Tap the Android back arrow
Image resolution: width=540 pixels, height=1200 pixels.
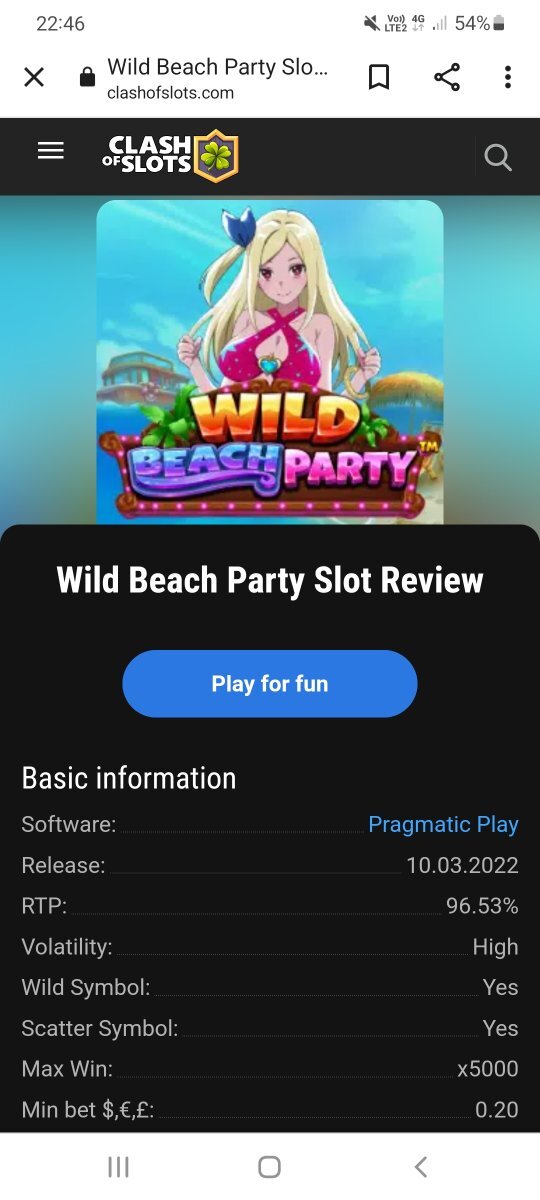(x=421, y=1167)
